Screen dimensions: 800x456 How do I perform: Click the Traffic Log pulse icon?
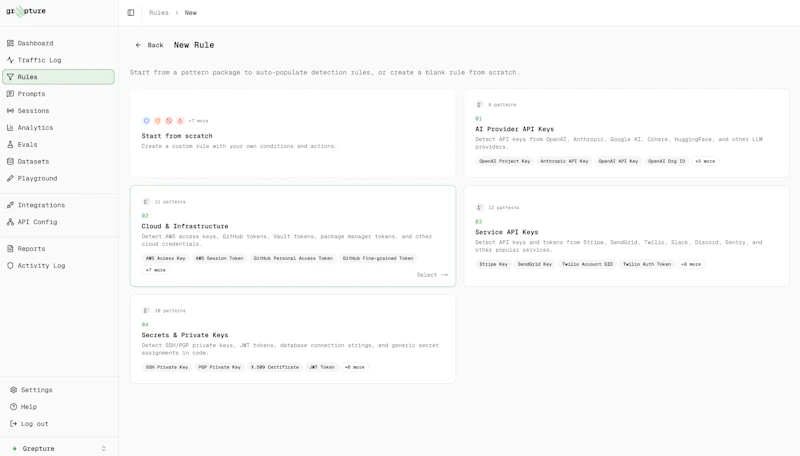(10, 60)
